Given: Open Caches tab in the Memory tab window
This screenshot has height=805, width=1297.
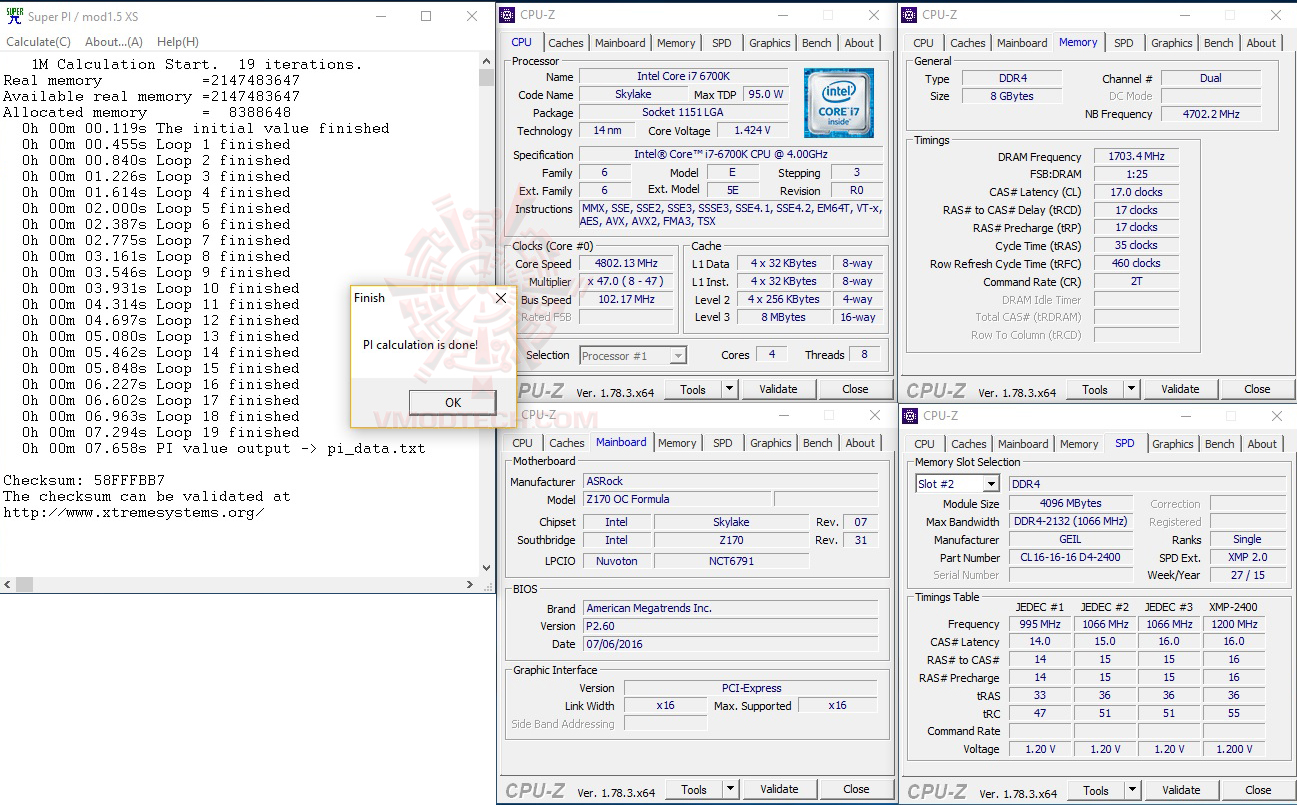Looking at the screenshot, I should (968, 43).
